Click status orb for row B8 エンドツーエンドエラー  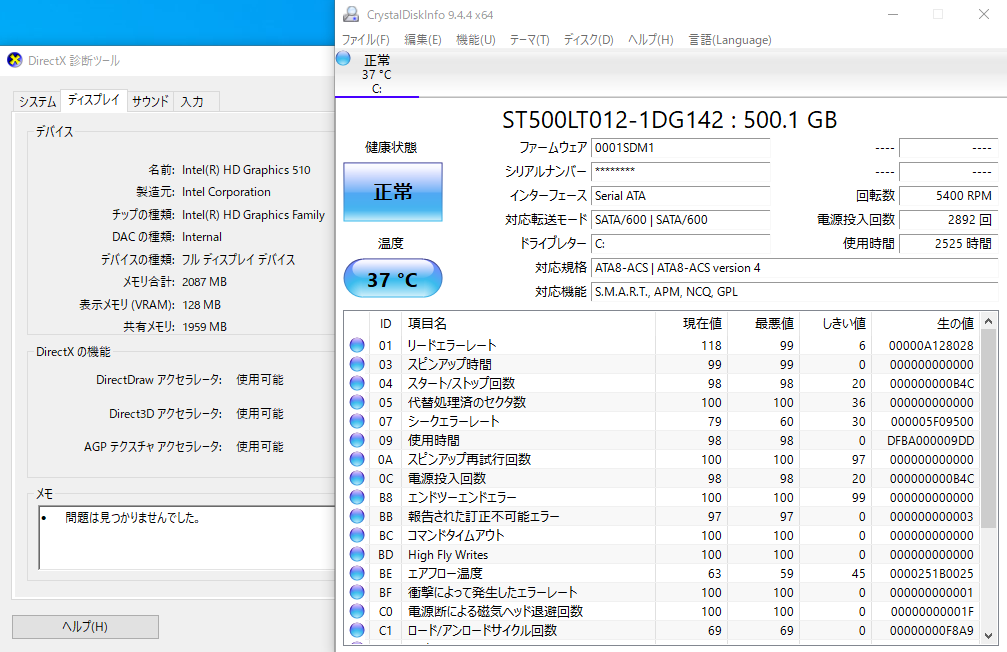click(357, 497)
